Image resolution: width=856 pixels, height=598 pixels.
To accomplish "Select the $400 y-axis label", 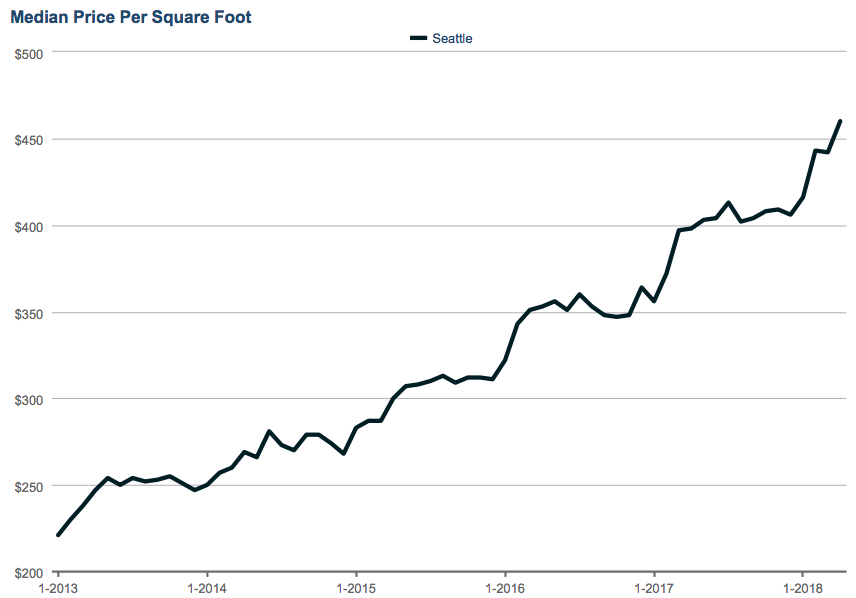I will pyautogui.click(x=28, y=226).
